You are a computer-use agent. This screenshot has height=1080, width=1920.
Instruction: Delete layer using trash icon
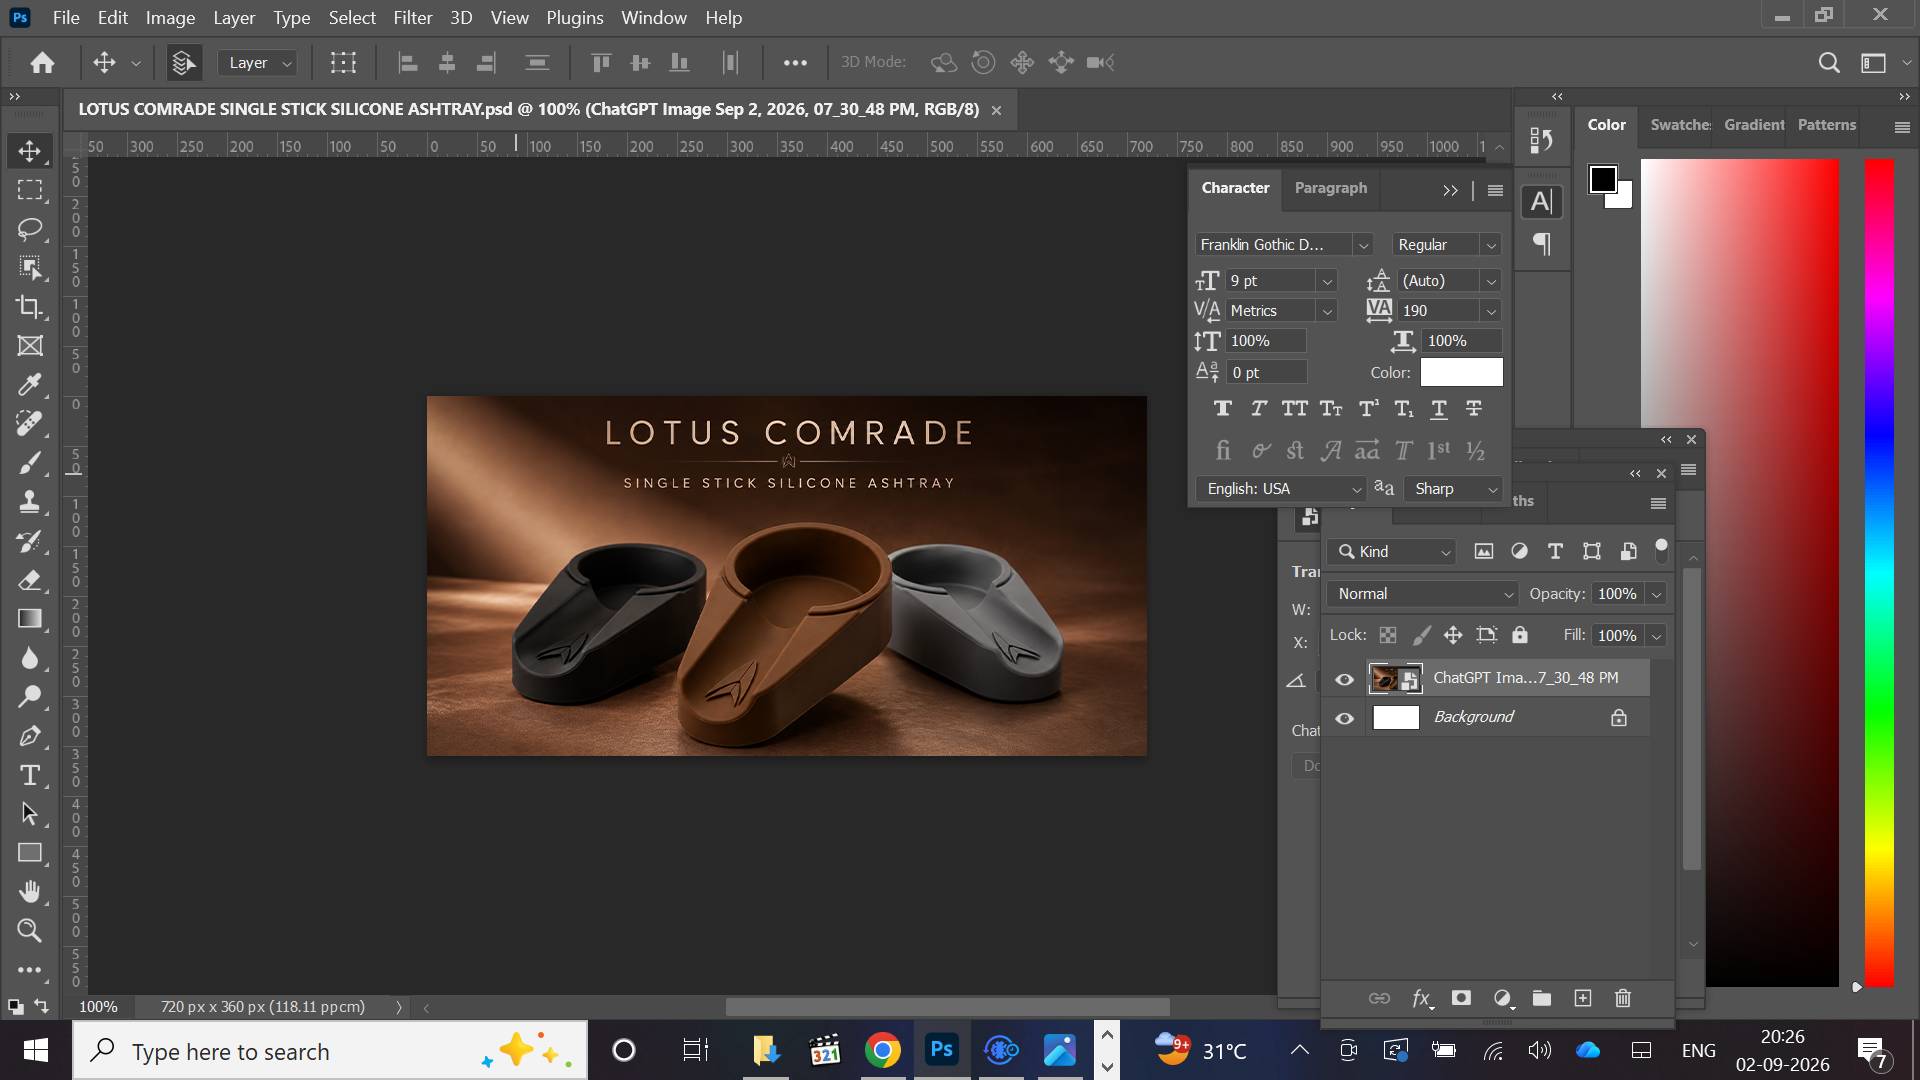(1623, 998)
